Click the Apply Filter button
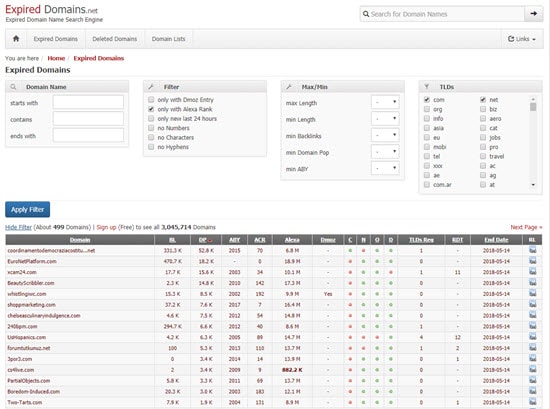550x409 pixels. [27, 210]
